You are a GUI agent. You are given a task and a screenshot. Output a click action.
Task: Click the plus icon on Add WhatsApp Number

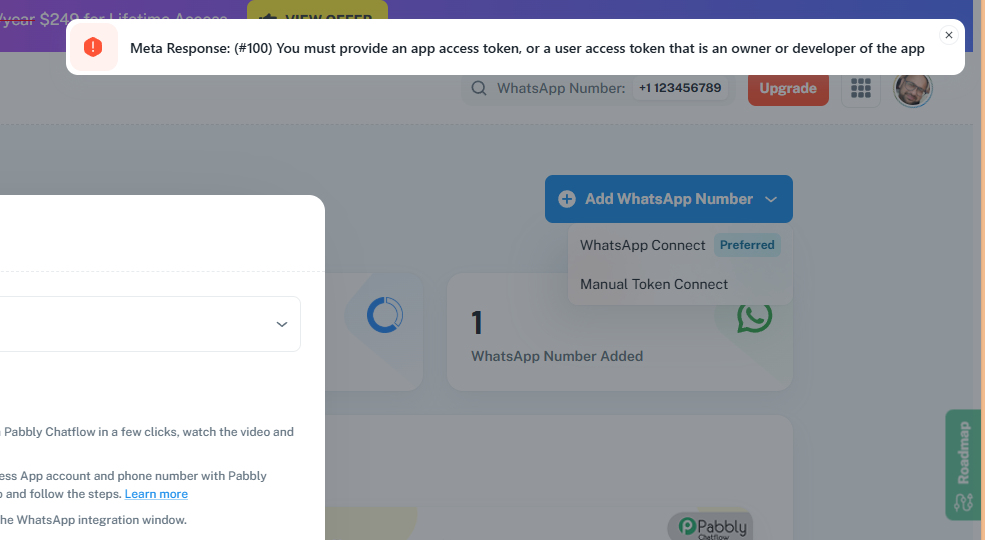pos(567,199)
